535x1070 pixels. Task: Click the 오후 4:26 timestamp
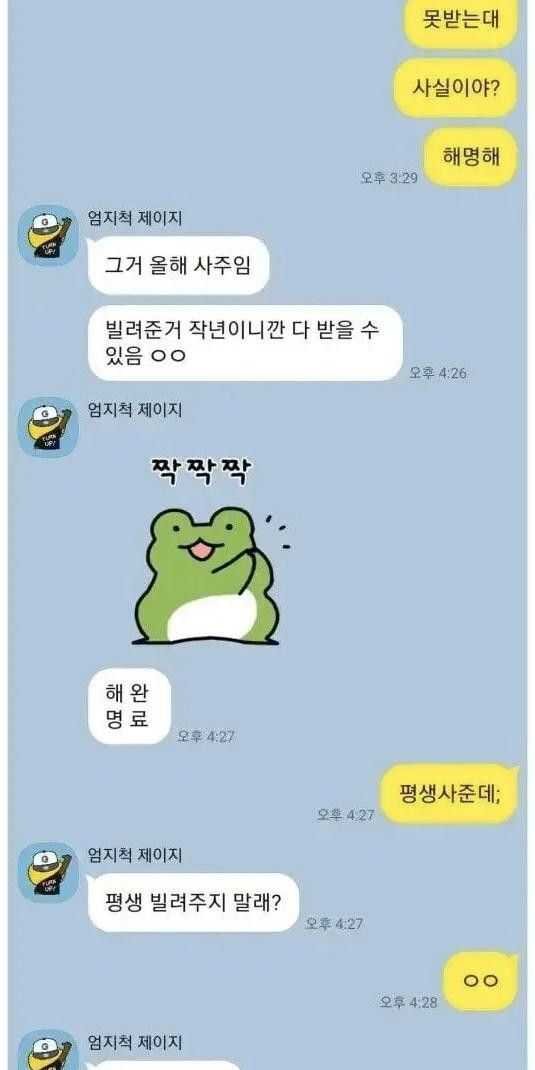(x=438, y=373)
